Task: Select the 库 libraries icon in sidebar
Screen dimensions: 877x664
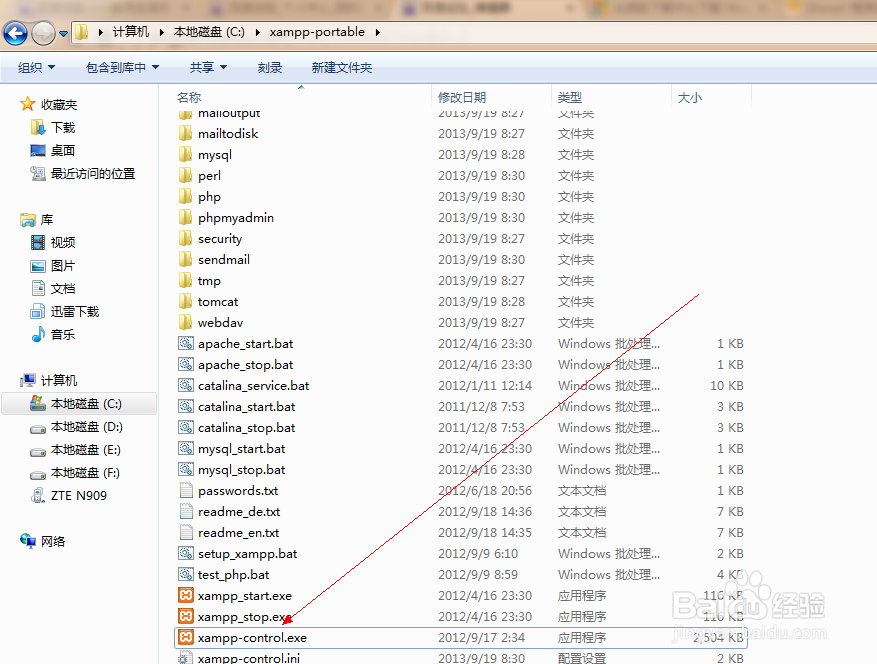Action: pos(27,220)
